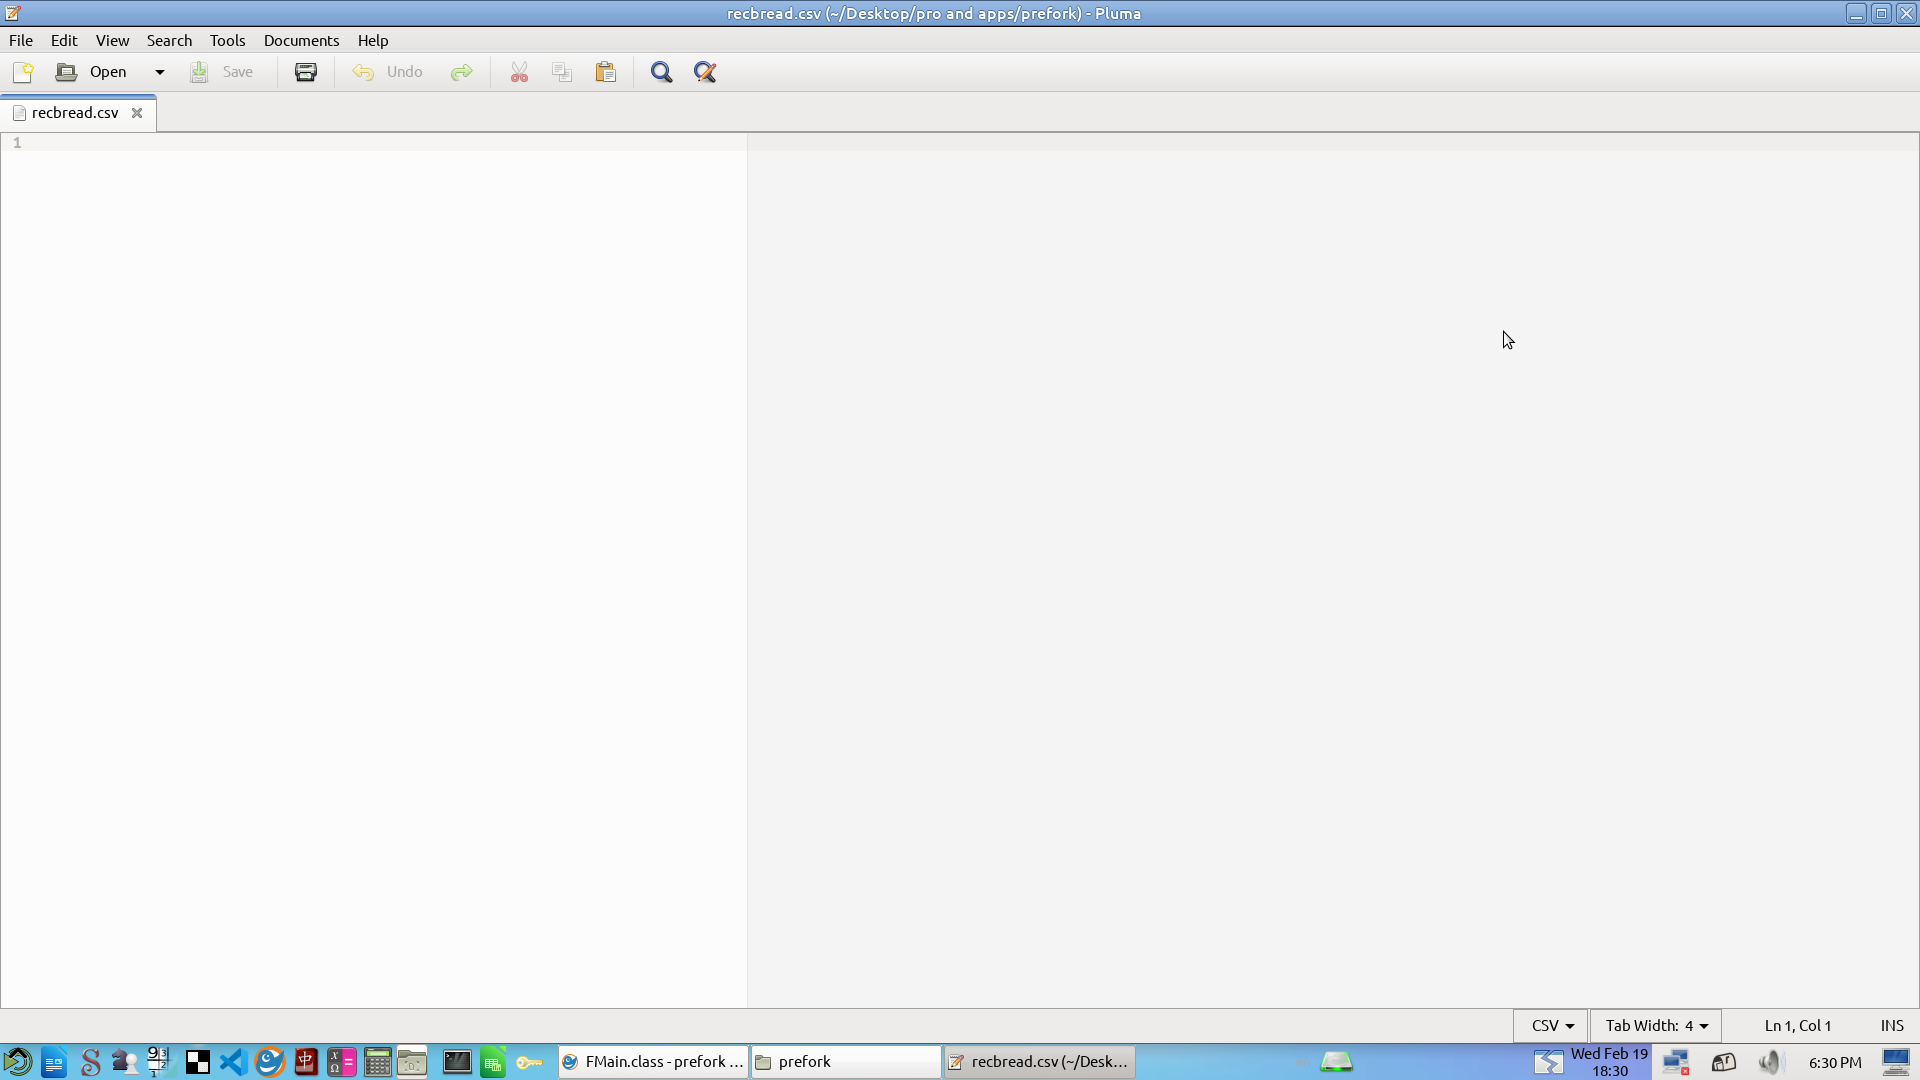The image size is (1920, 1080).
Task: Close the recbread.csv tab
Action: pos(137,113)
